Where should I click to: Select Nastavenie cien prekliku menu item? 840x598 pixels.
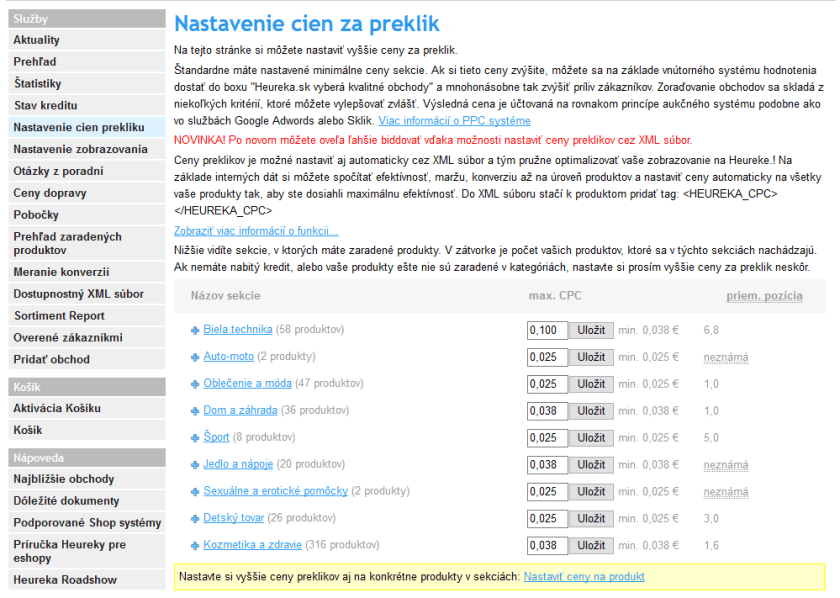87,128
